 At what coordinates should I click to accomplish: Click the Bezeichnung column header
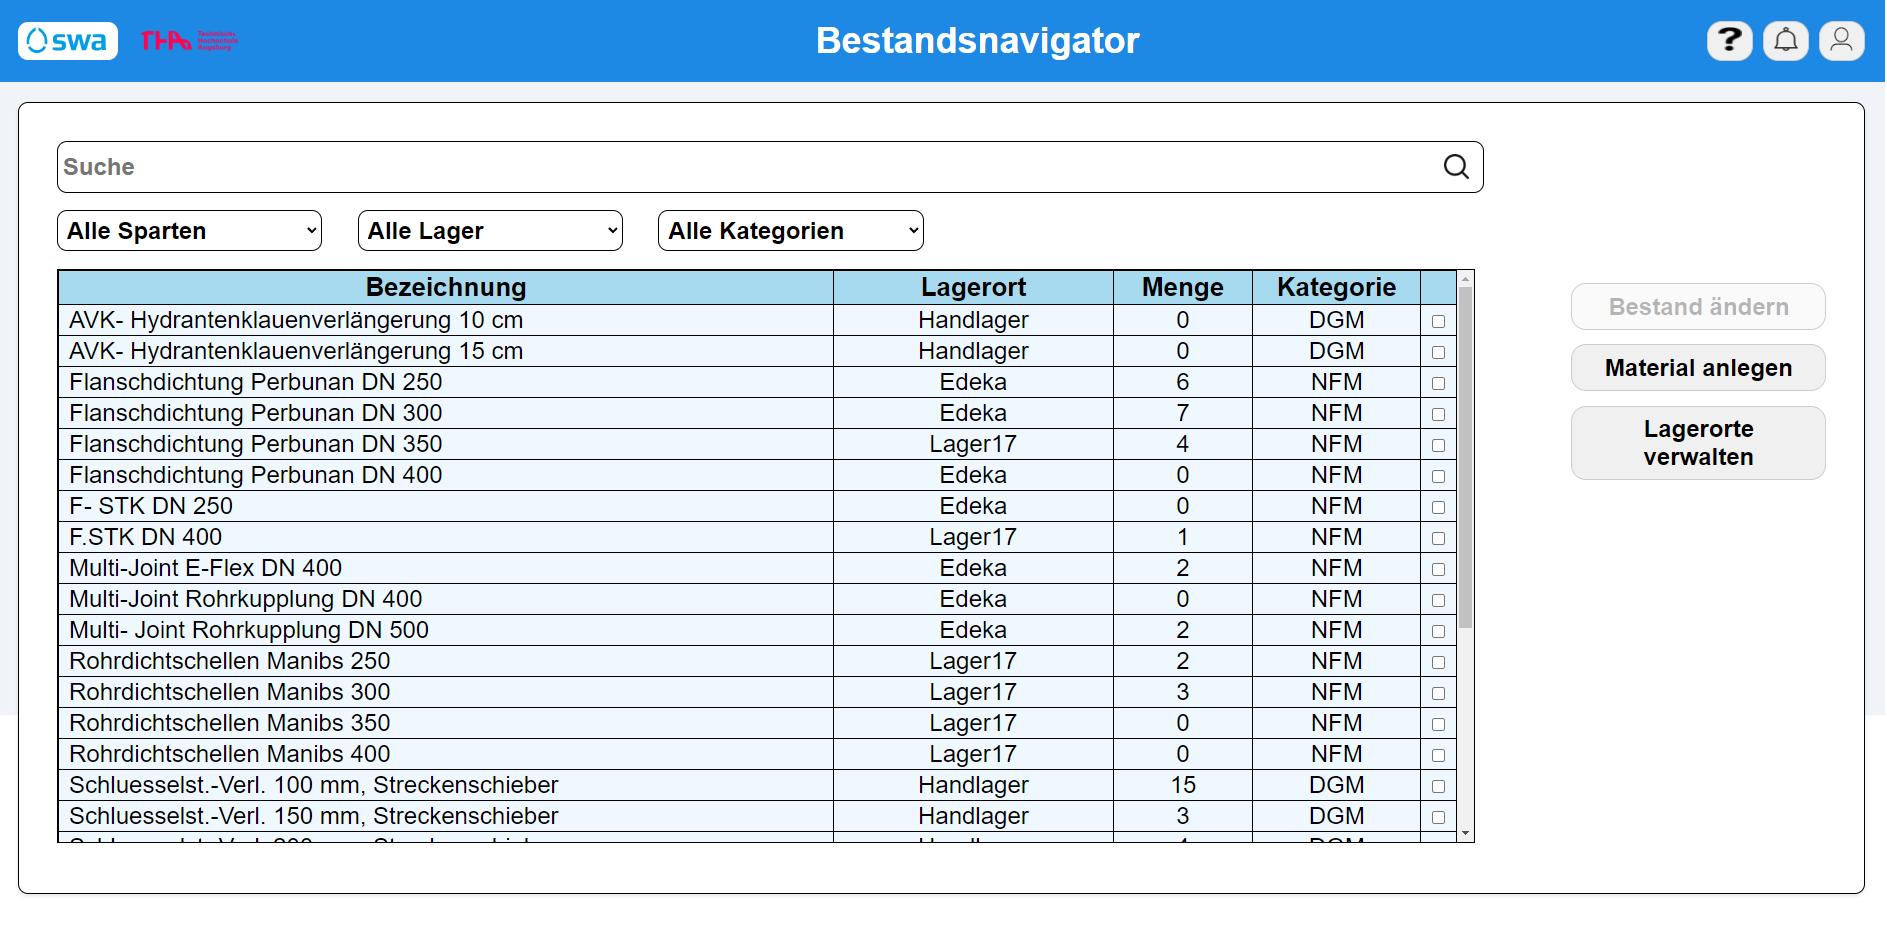pos(446,288)
